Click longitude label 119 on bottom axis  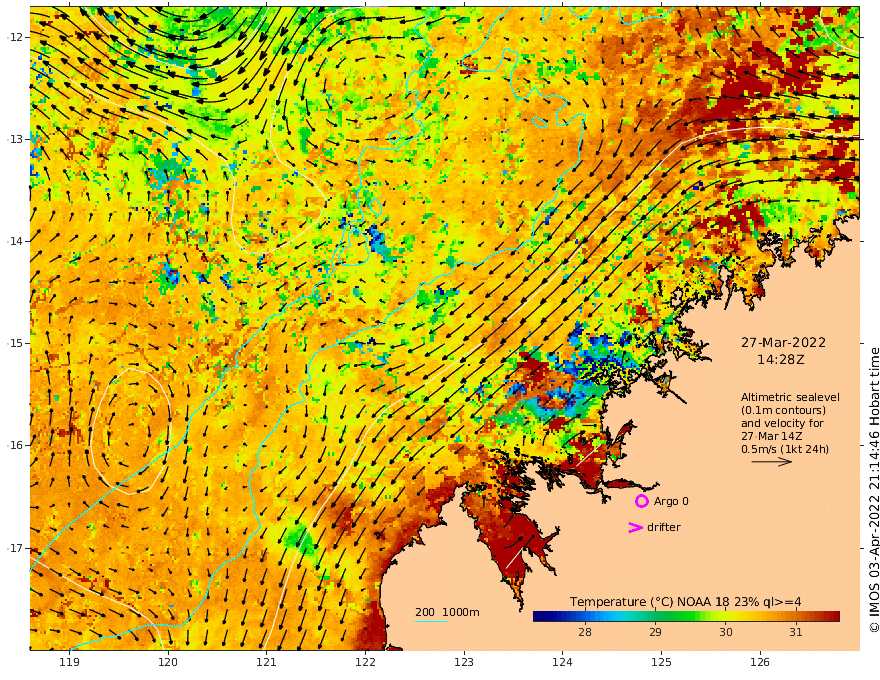(x=69, y=662)
